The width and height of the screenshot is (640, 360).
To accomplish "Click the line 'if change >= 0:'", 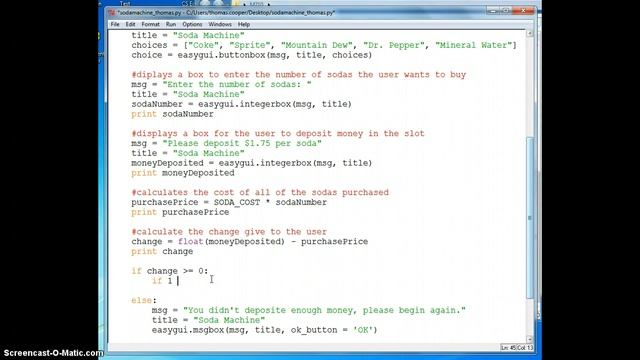I will pos(169,271).
